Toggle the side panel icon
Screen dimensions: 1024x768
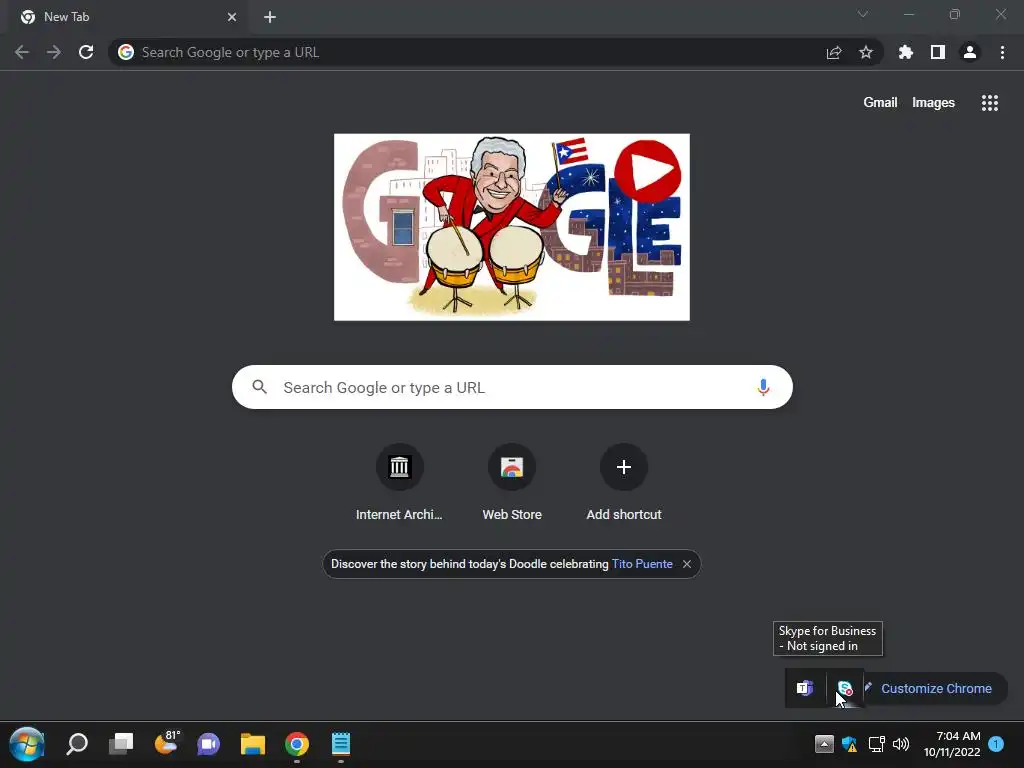[938, 52]
